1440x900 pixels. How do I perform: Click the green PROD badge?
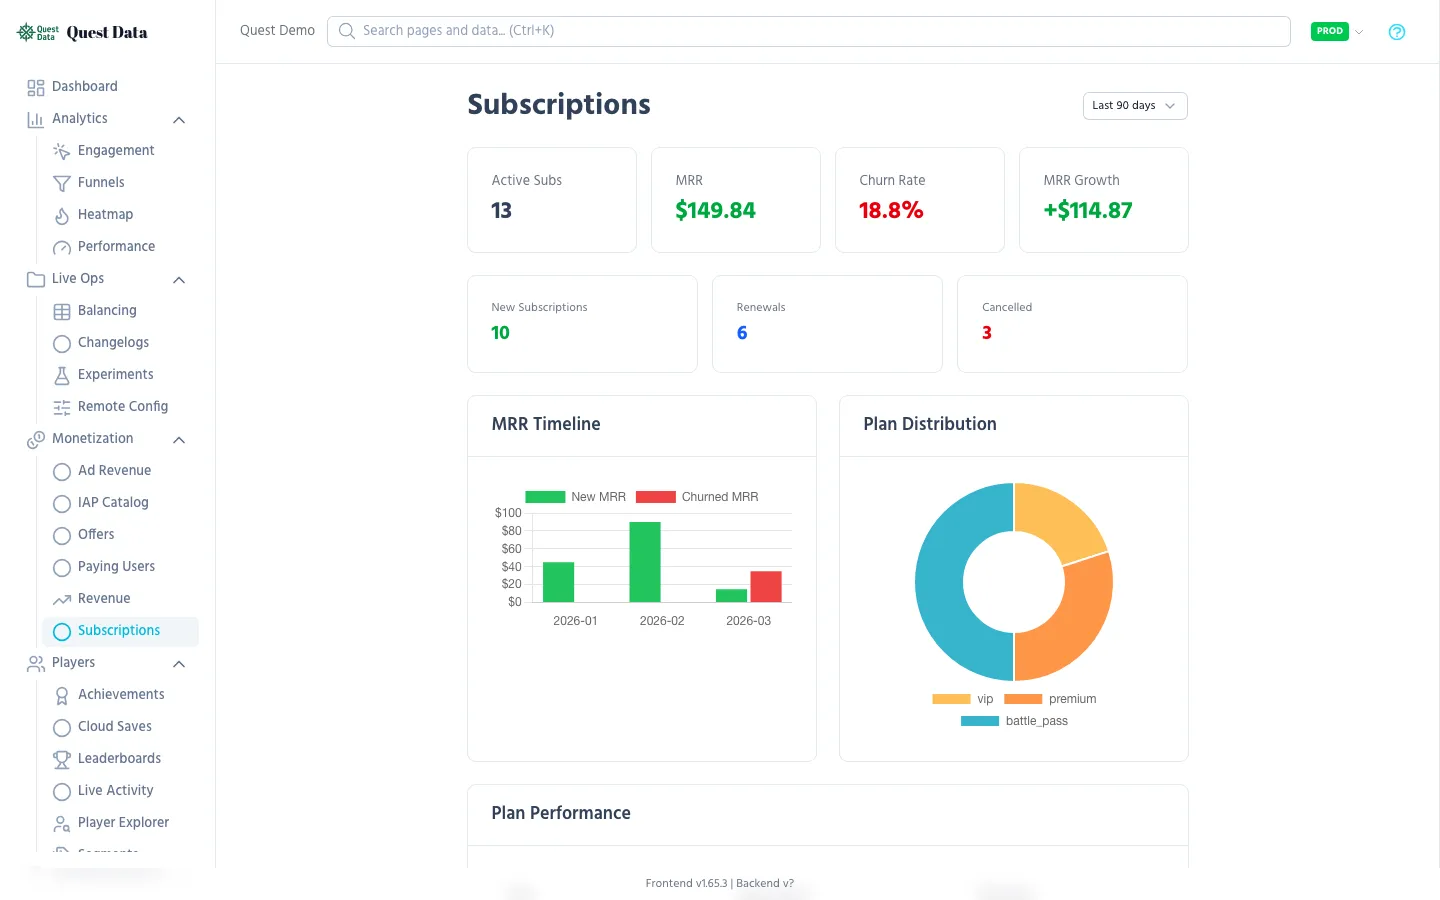coord(1330,32)
